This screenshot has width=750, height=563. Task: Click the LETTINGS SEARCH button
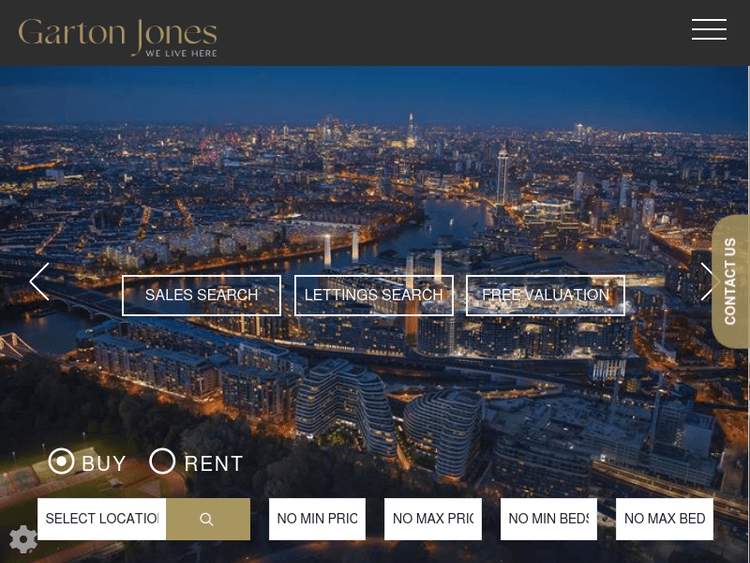(374, 295)
